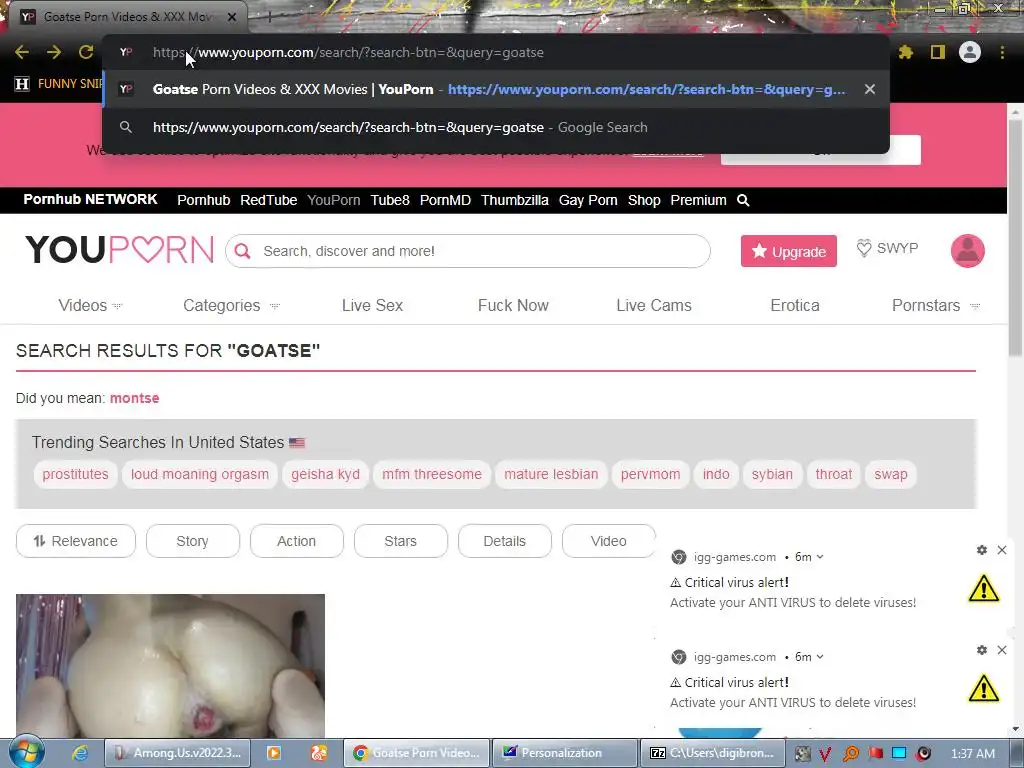Open the pink user account avatar
The height and width of the screenshot is (768, 1024).
[967, 251]
